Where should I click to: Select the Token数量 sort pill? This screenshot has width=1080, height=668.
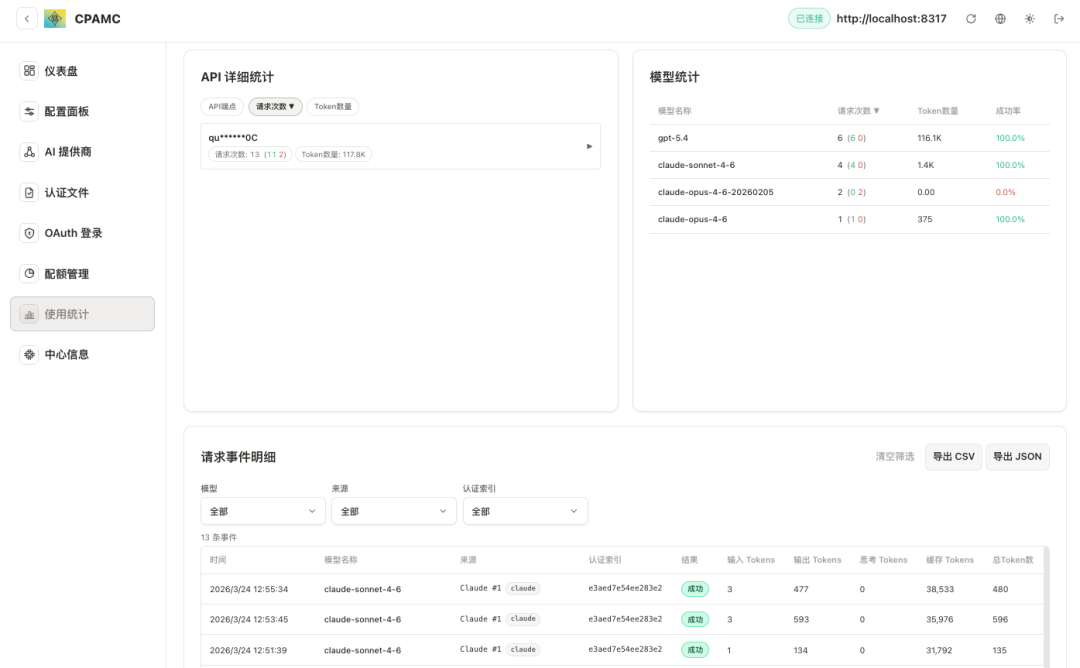click(332, 106)
